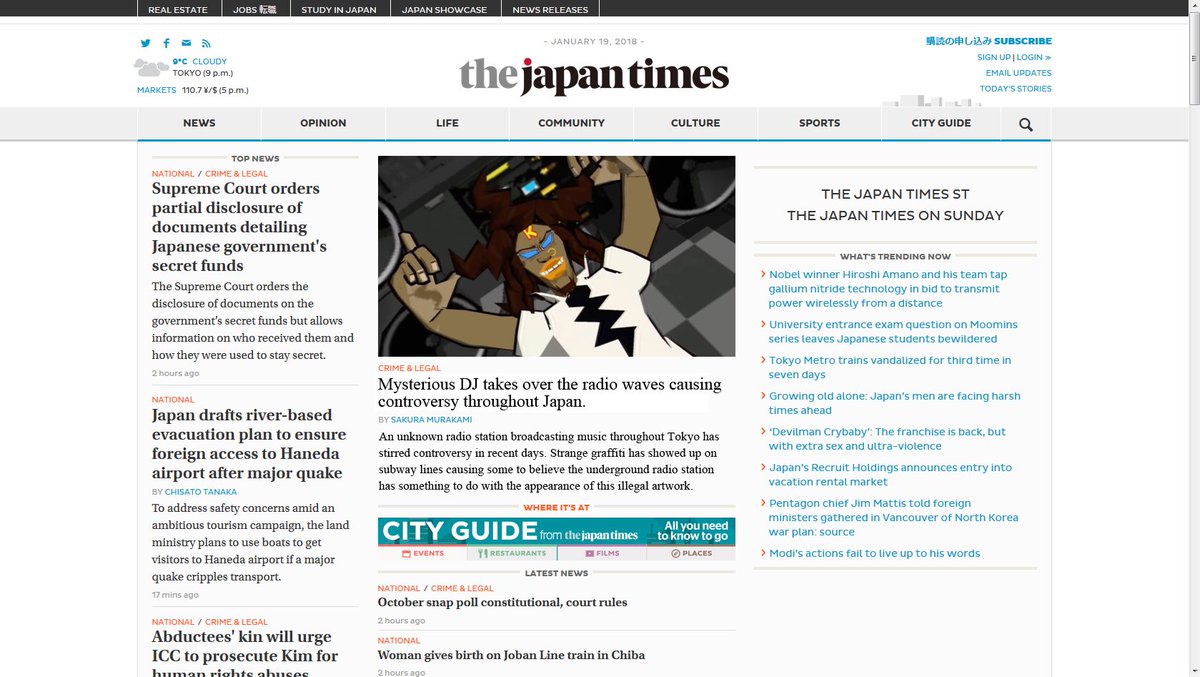Open Haneda airport evacuation plan headline
Viewport: 1200px width, 677px height.
(x=249, y=444)
